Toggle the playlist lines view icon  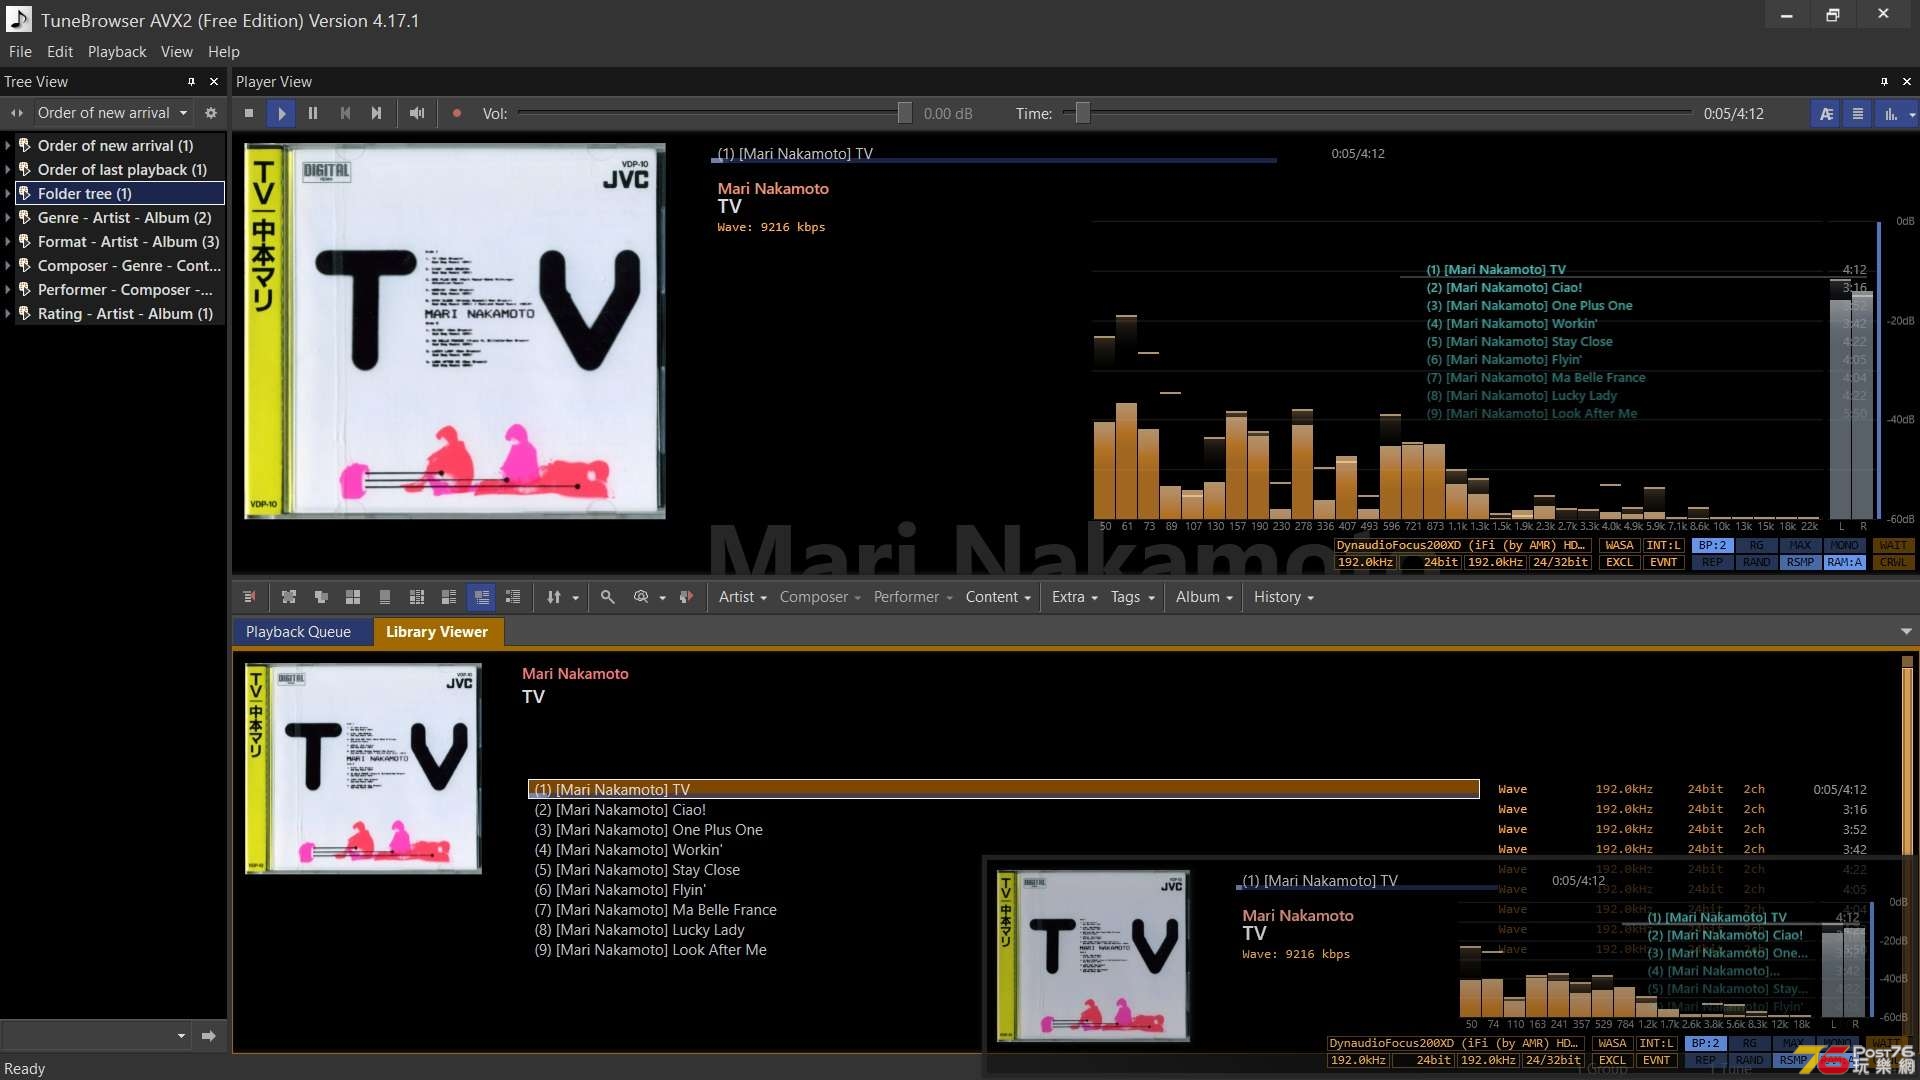click(x=1858, y=114)
